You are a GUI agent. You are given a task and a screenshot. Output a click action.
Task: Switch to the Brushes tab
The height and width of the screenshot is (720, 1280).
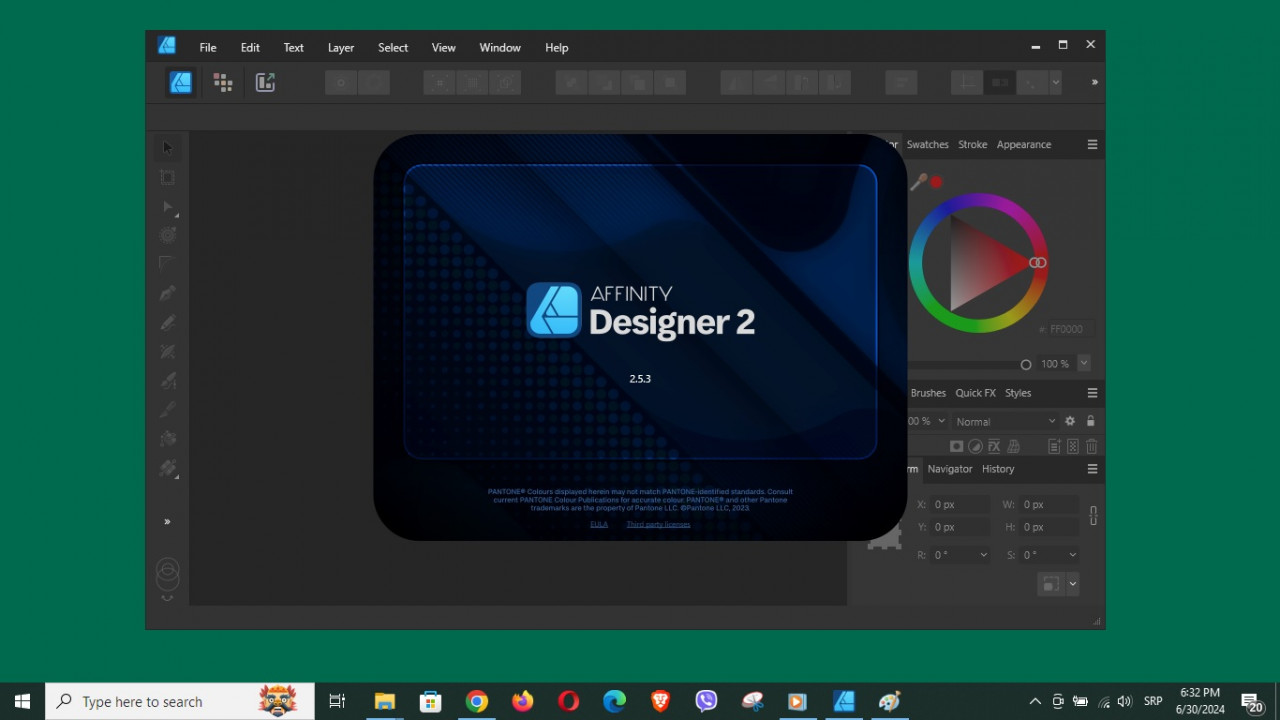928,393
